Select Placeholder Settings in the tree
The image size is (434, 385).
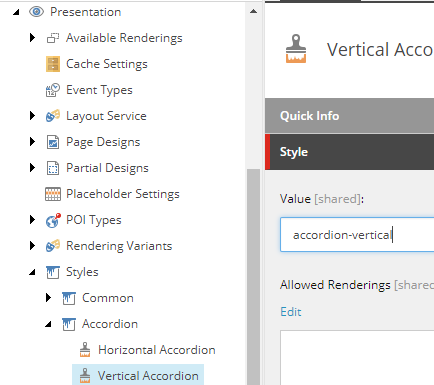(x=123, y=194)
